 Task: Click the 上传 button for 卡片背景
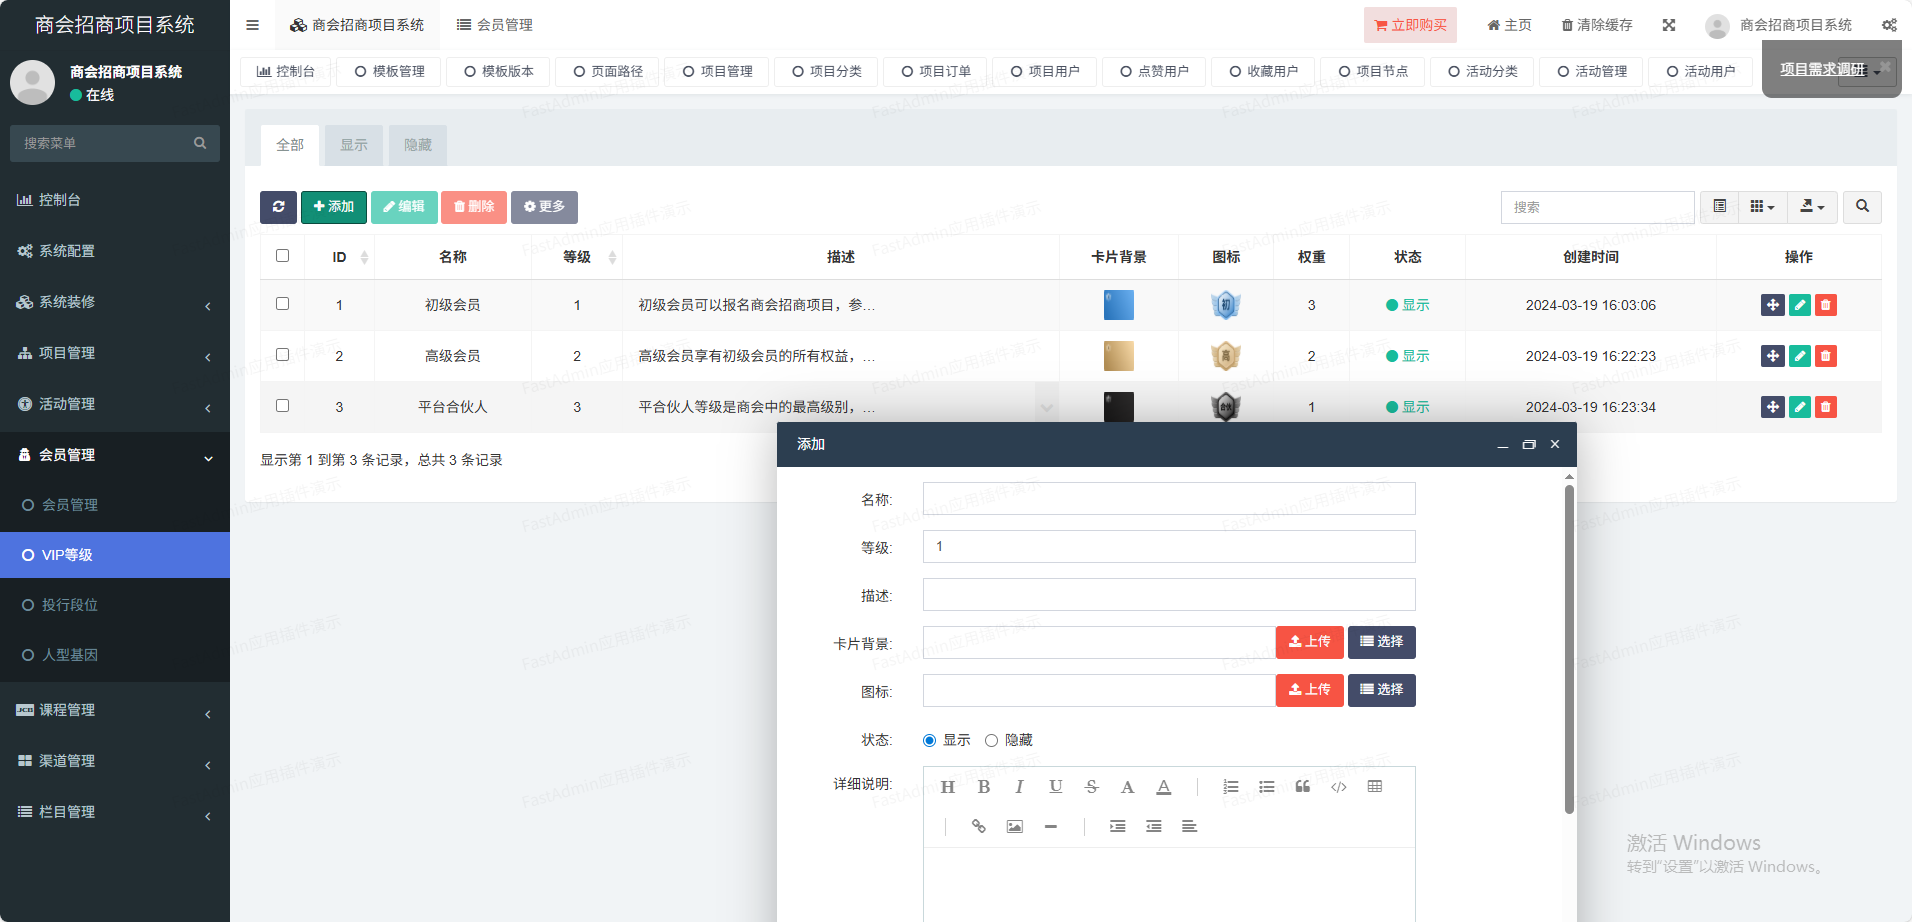[x=1309, y=642]
